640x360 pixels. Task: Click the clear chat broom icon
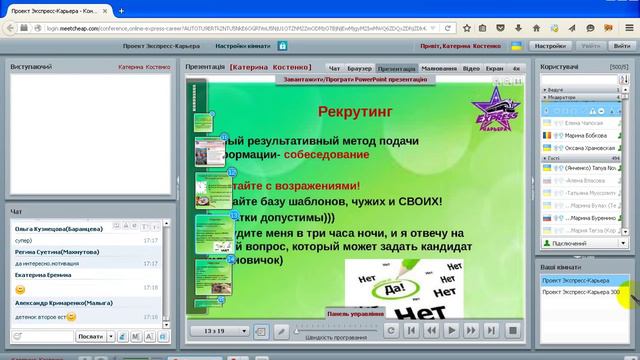[122, 337]
